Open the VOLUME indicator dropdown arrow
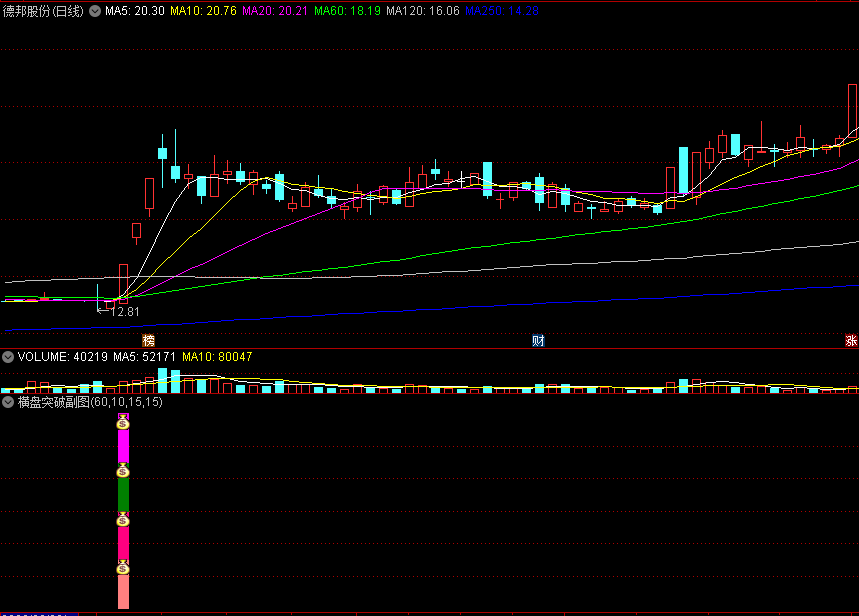Viewport: 859px width, 616px height. click(x=8, y=357)
